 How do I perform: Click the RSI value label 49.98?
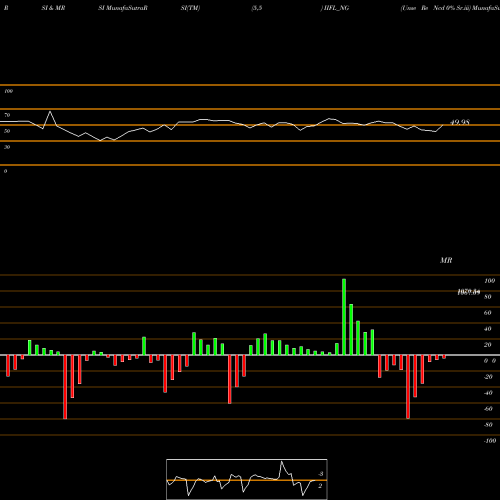coord(460,122)
